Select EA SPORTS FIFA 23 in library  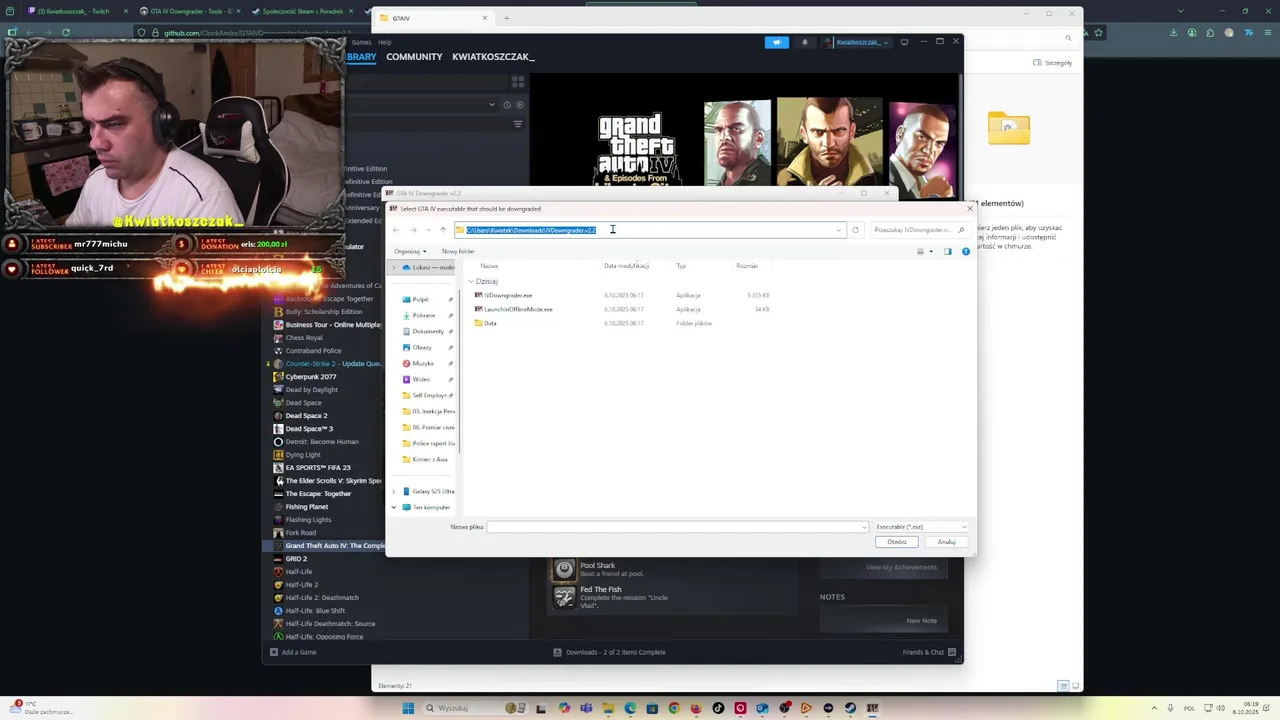click(318, 468)
